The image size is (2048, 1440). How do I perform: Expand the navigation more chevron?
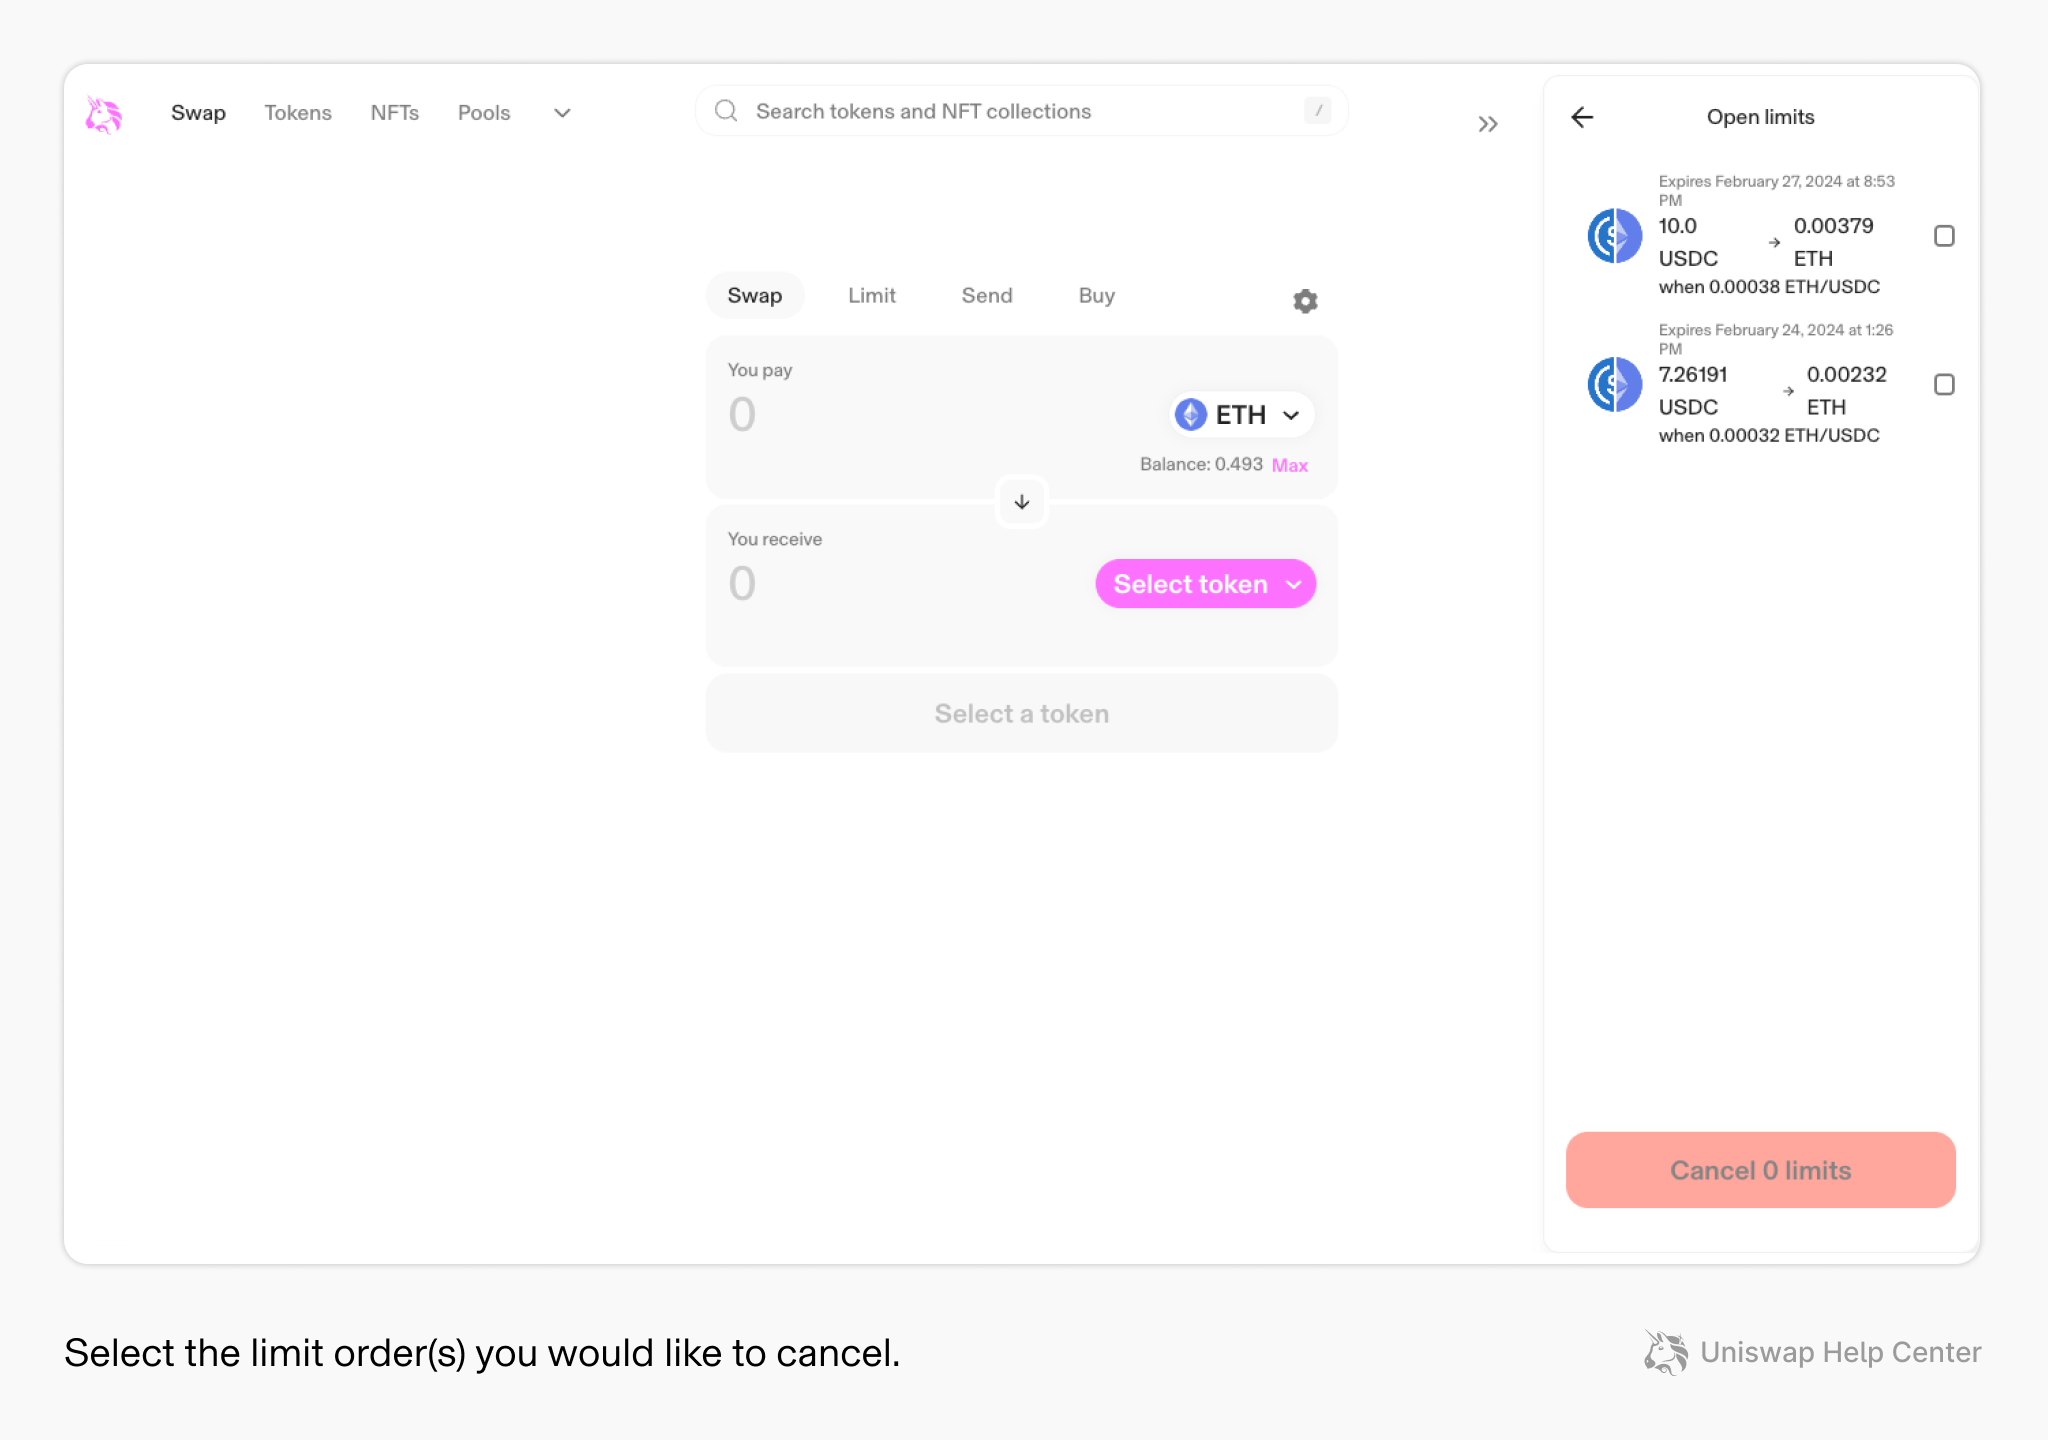tap(563, 113)
